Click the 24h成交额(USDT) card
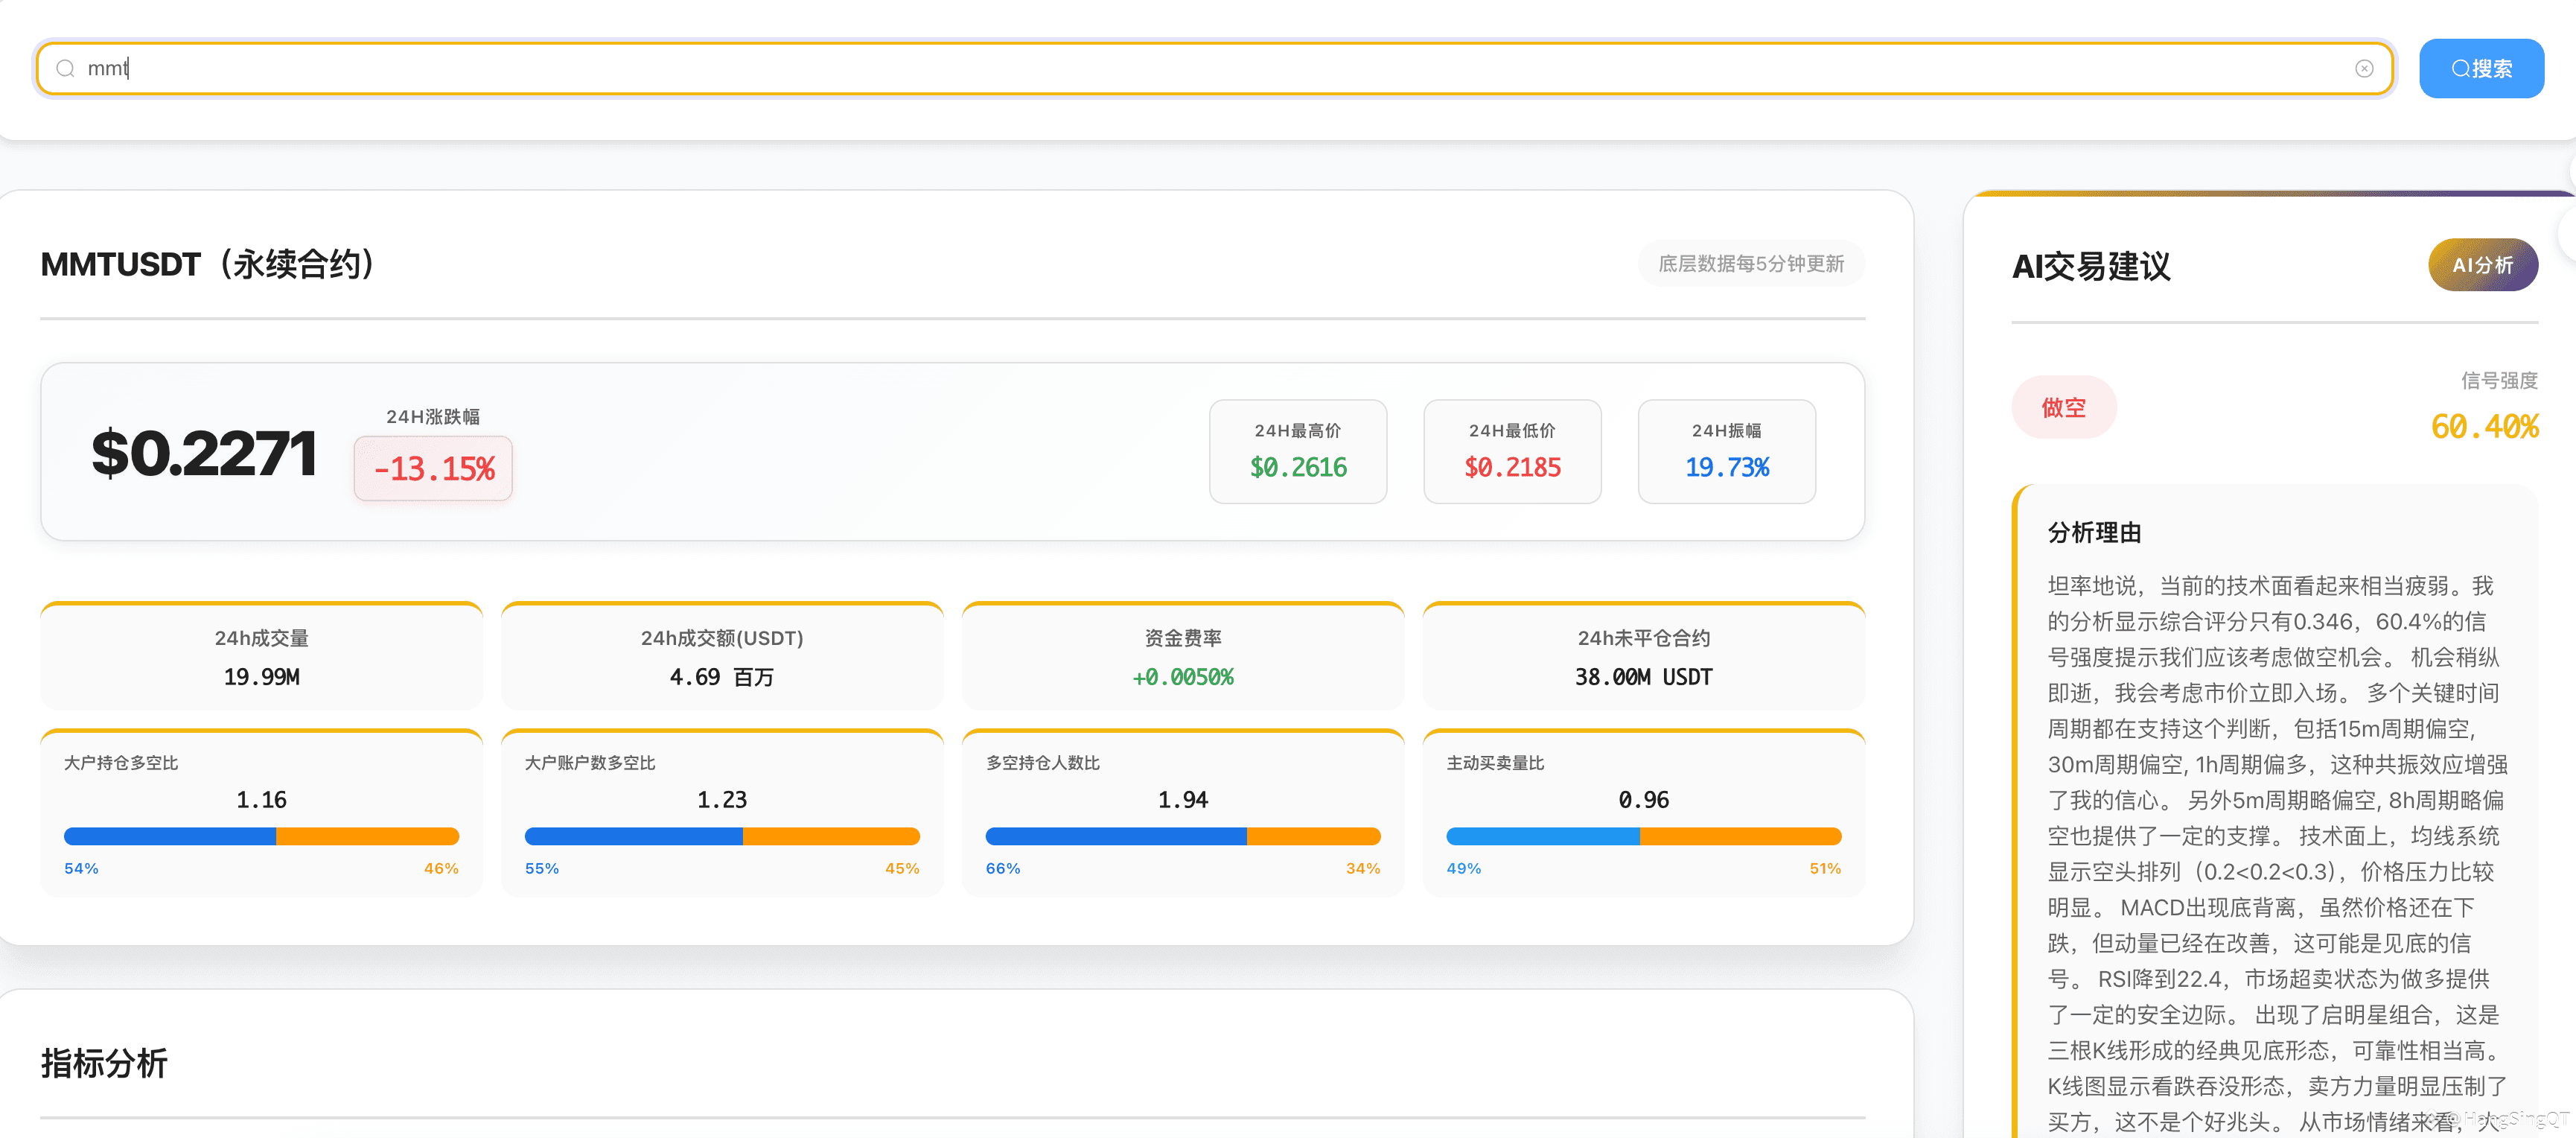Viewport: 2576px width, 1138px height. 721,657
